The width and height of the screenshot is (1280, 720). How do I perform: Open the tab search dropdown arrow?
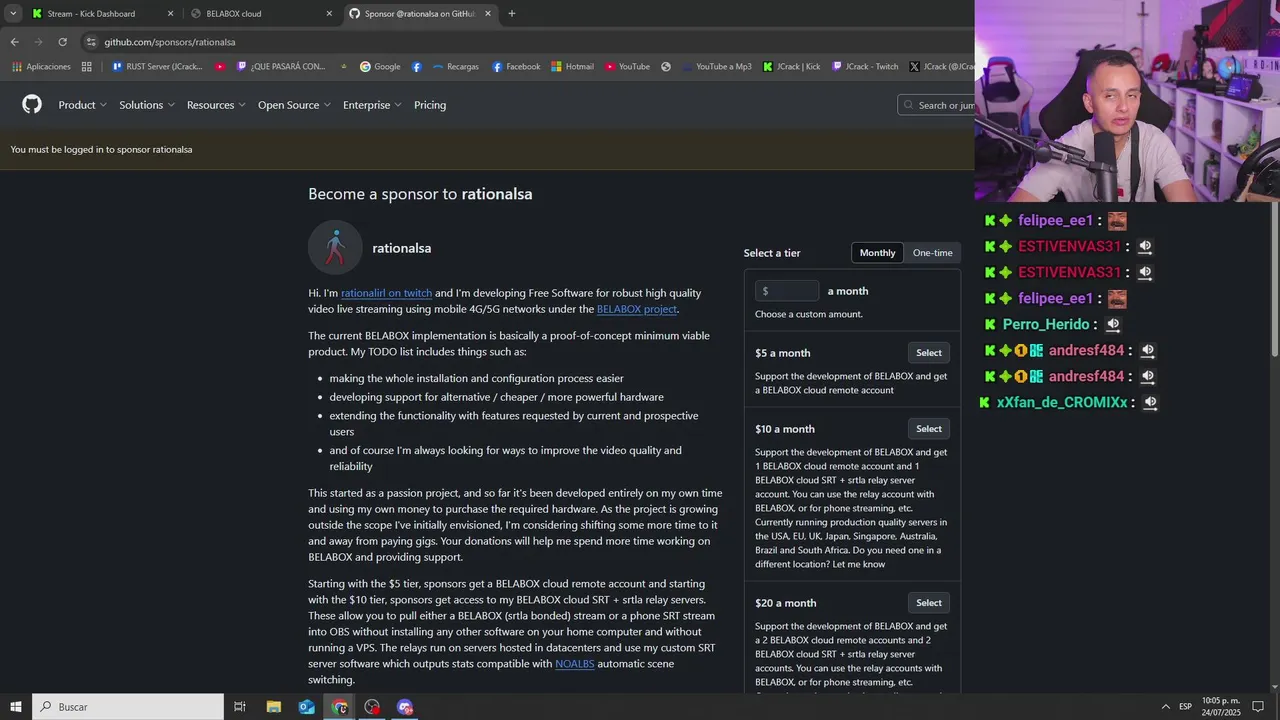13,14
